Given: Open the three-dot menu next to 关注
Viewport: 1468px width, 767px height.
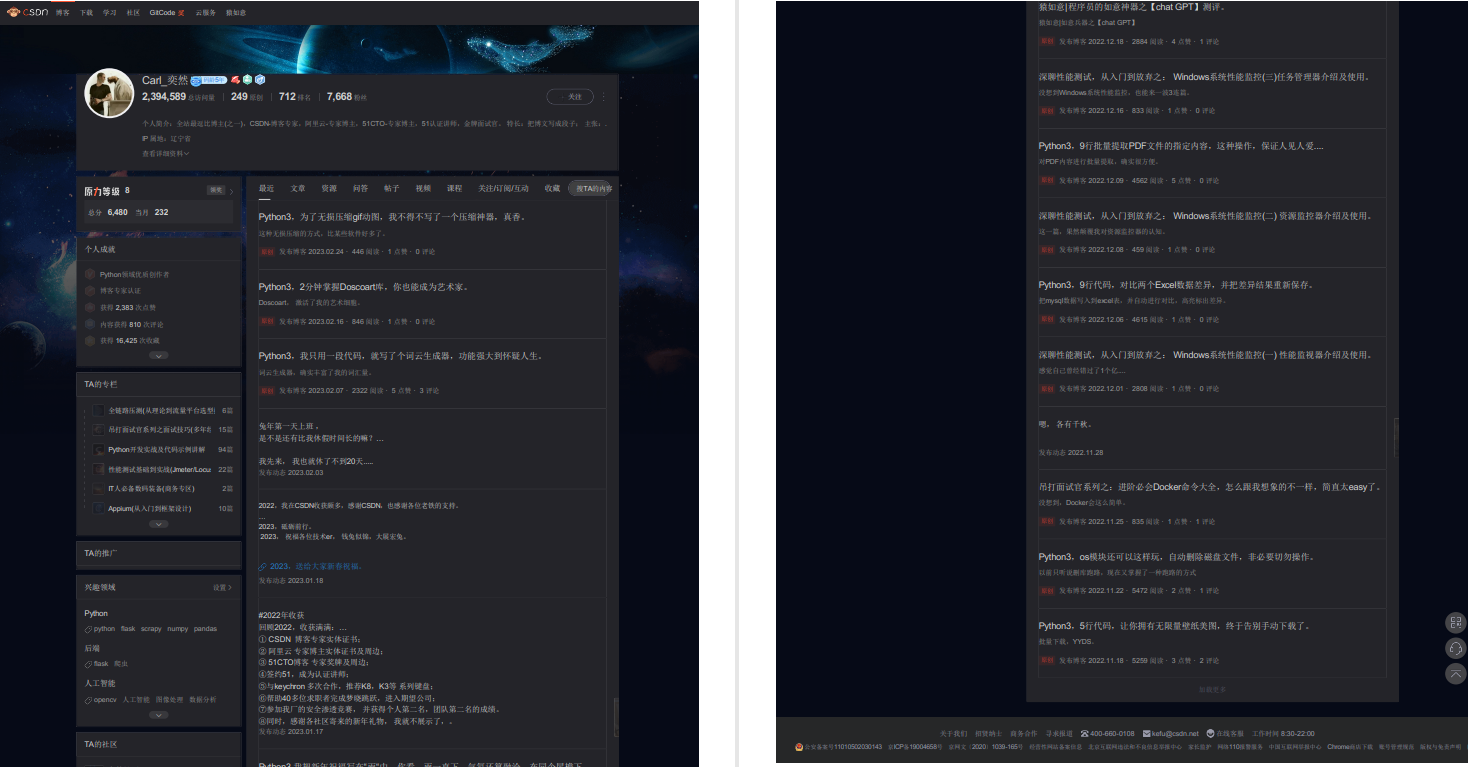Looking at the screenshot, I should (604, 97).
